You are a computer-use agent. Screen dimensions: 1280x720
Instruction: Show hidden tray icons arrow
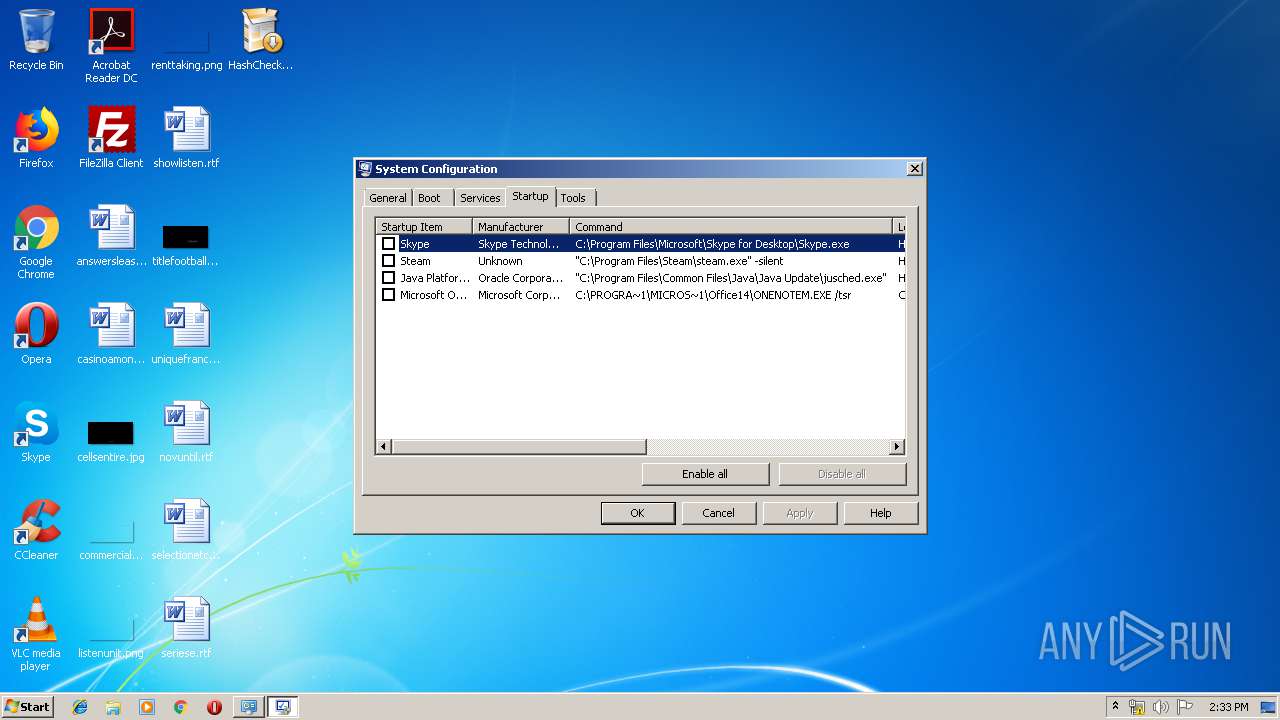click(x=1115, y=707)
